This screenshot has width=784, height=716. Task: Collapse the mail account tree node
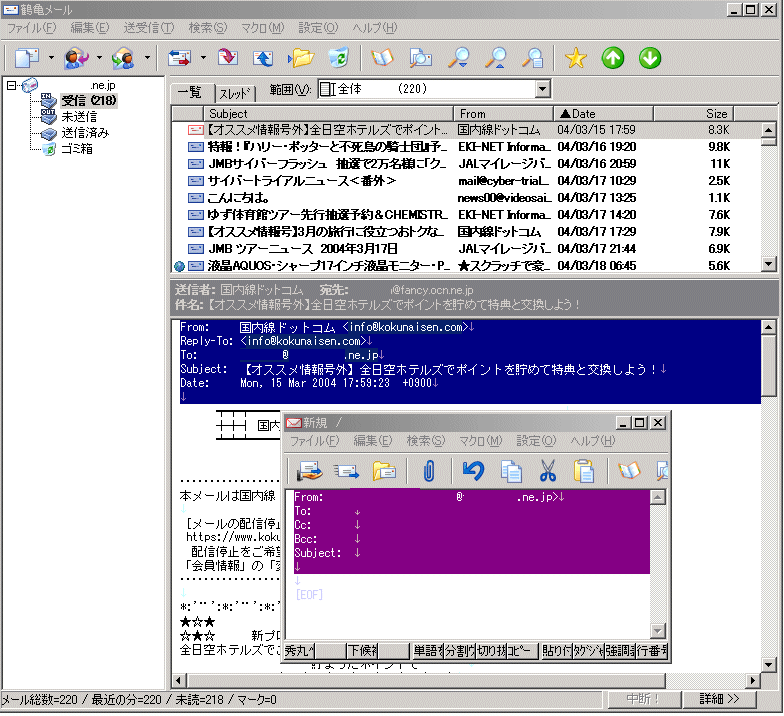coord(11,85)
